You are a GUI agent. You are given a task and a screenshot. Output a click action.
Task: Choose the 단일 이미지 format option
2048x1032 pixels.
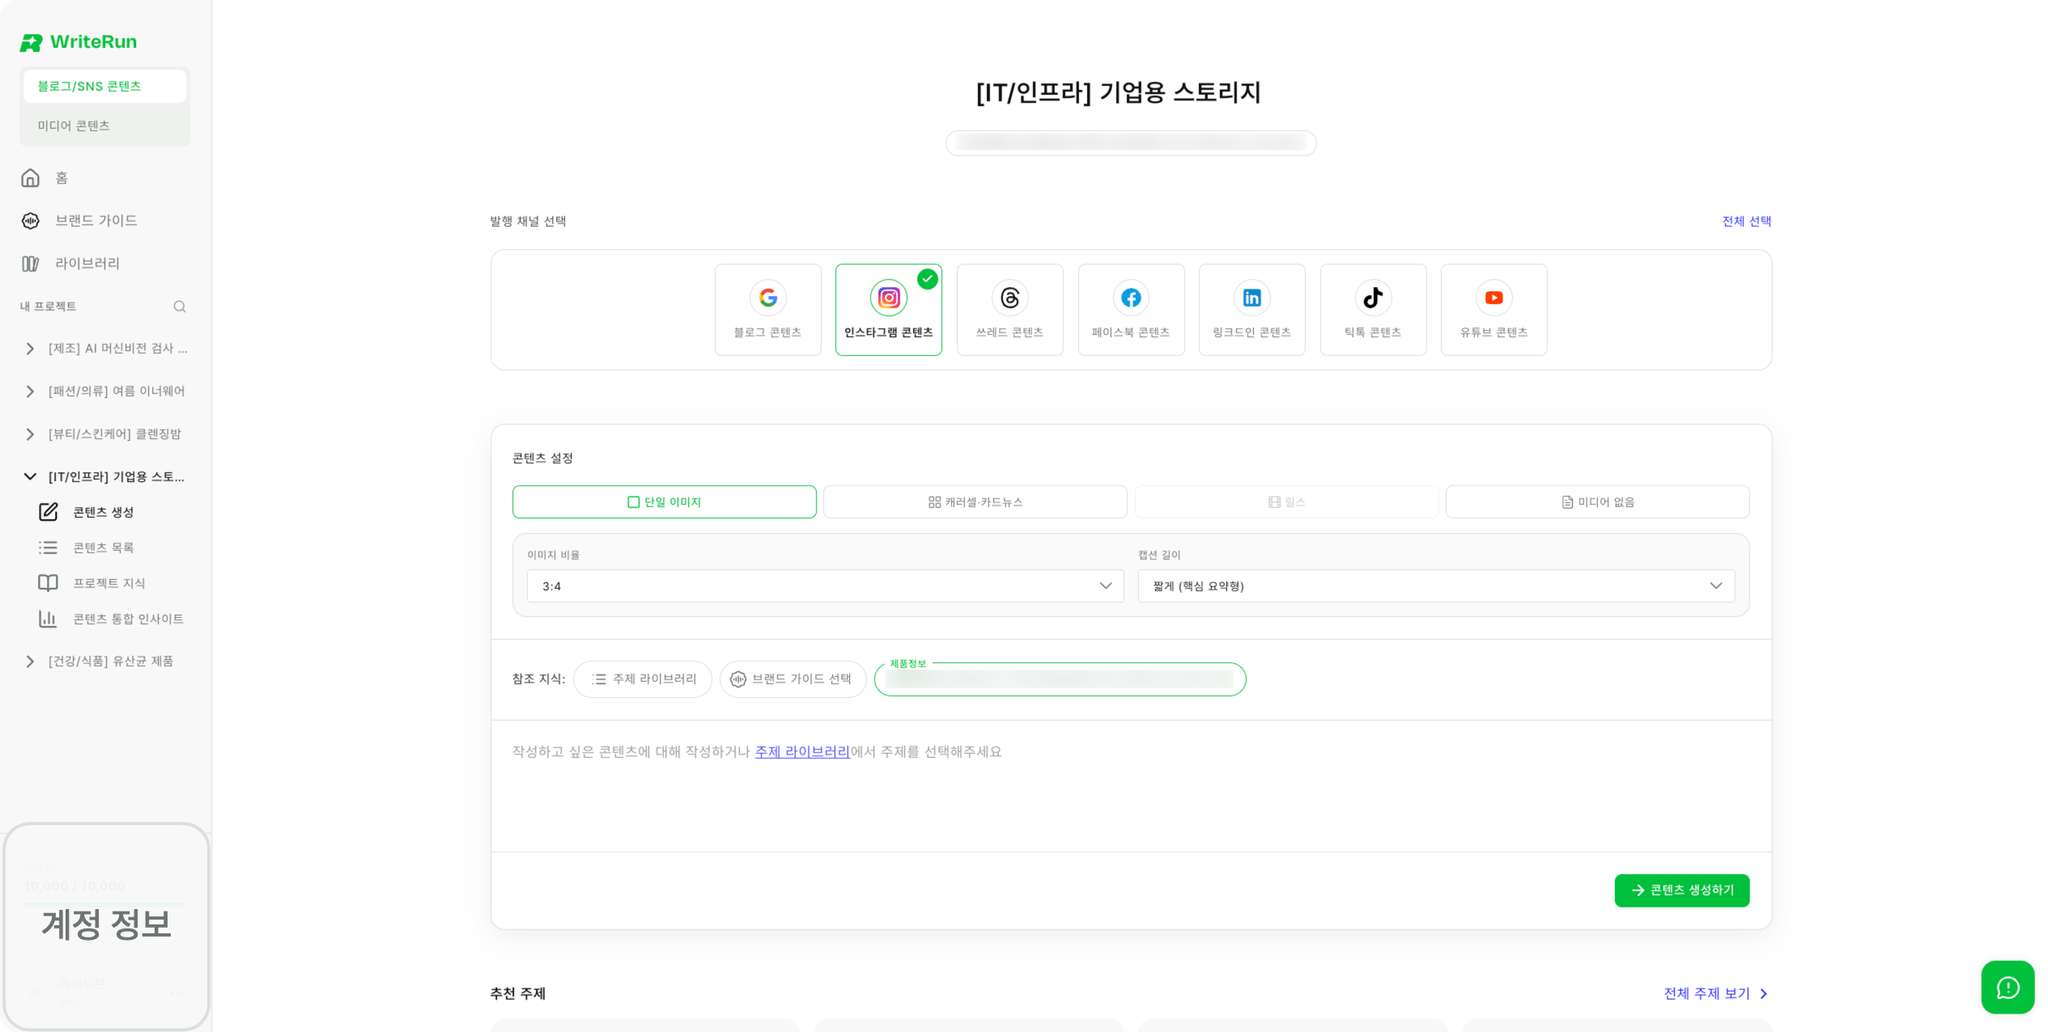(x=664, y=502)
